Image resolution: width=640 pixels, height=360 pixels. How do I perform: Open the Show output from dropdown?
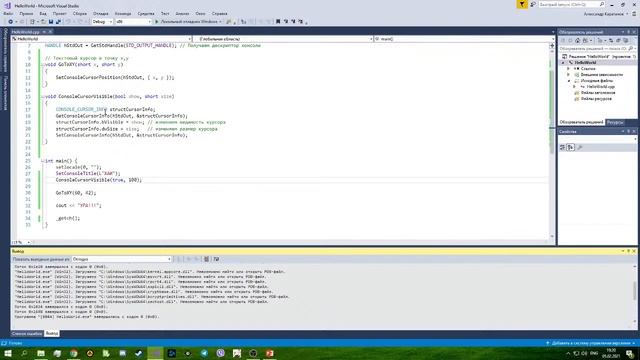click(121, 259)
